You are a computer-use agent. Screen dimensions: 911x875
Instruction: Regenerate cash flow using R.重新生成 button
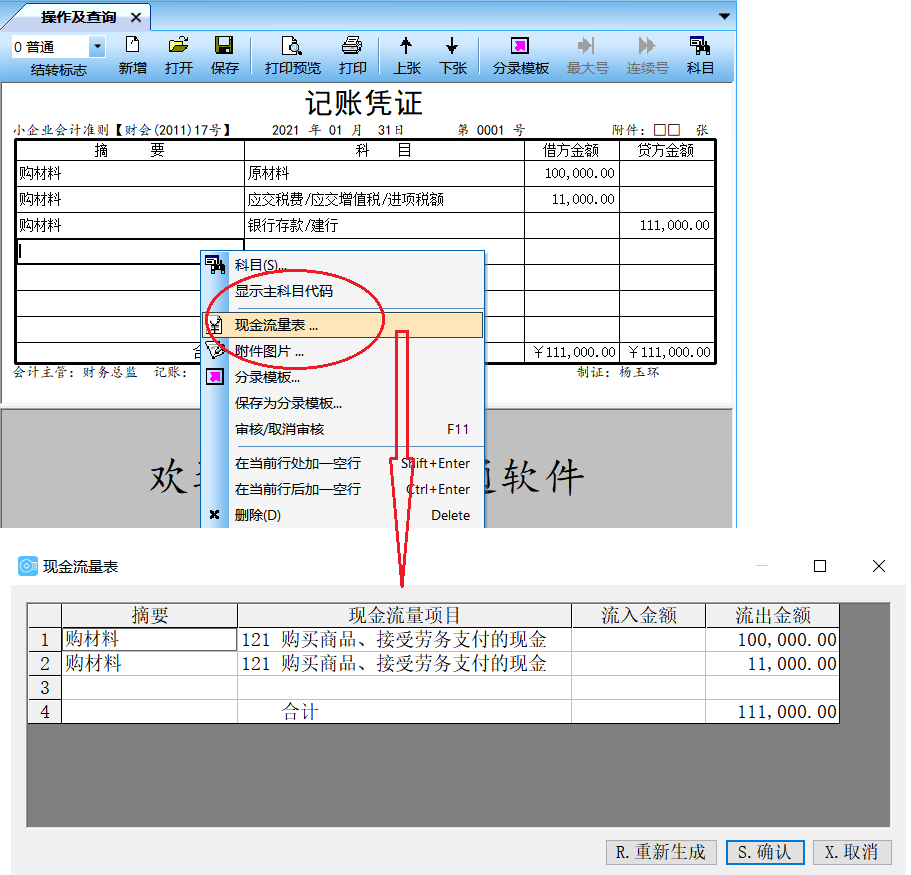(661, 852)
